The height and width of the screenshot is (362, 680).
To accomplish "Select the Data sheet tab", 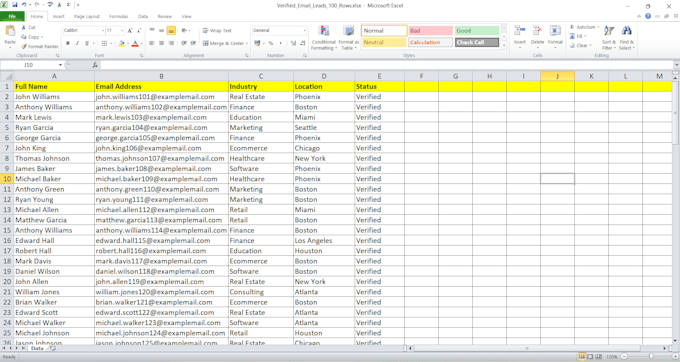I will coord(37,348).
